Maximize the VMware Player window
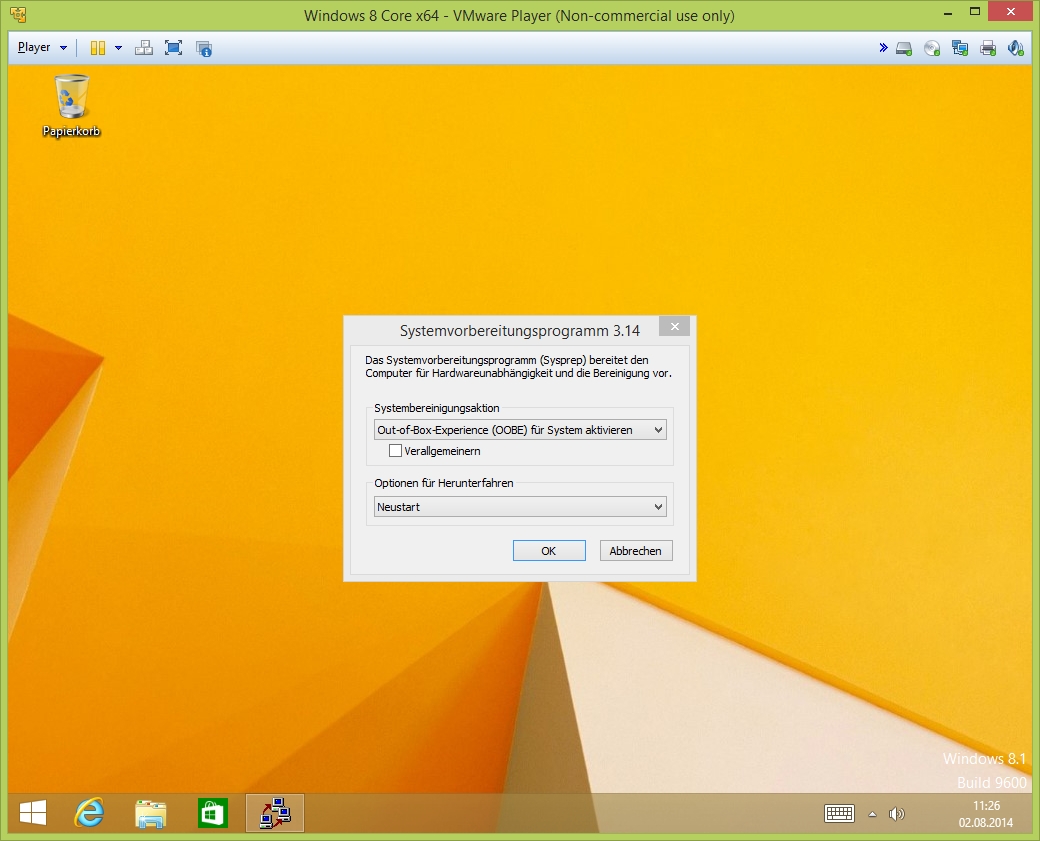1040x841 pixels. 975,12
